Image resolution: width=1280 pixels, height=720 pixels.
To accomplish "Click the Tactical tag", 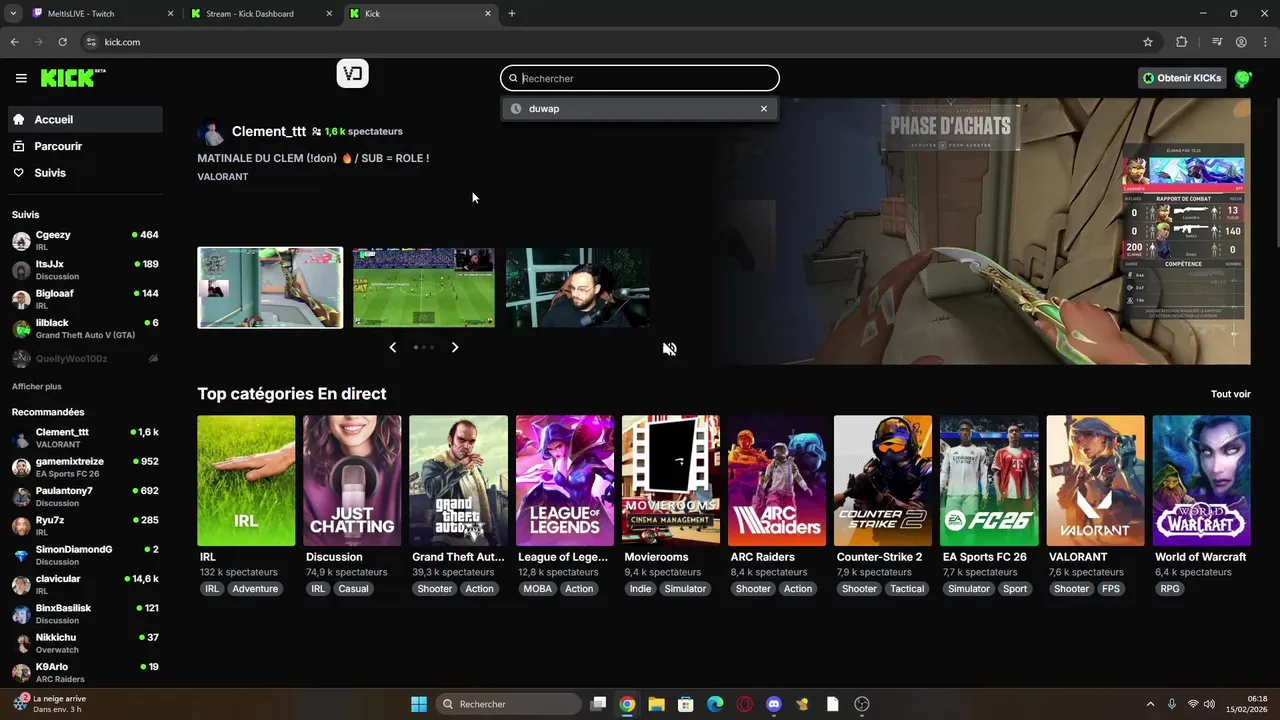I will click(x=907, y=589).
